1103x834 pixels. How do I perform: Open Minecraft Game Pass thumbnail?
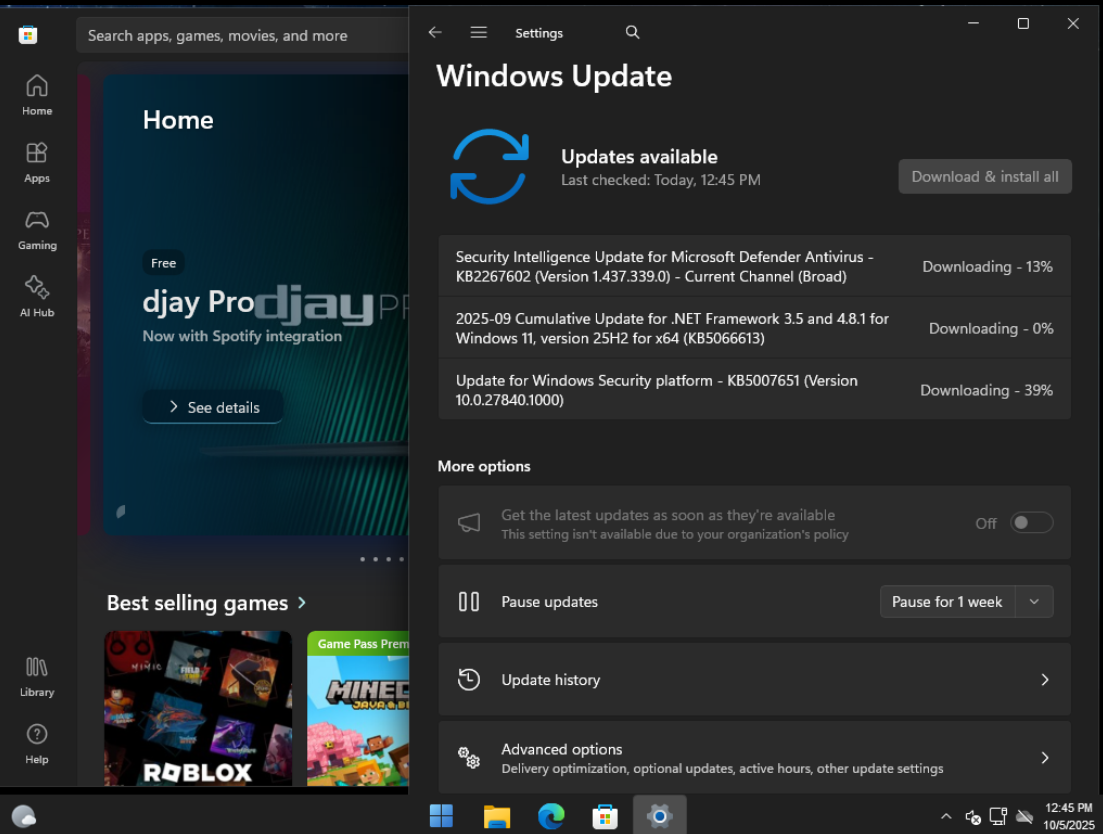pos(358,708)
